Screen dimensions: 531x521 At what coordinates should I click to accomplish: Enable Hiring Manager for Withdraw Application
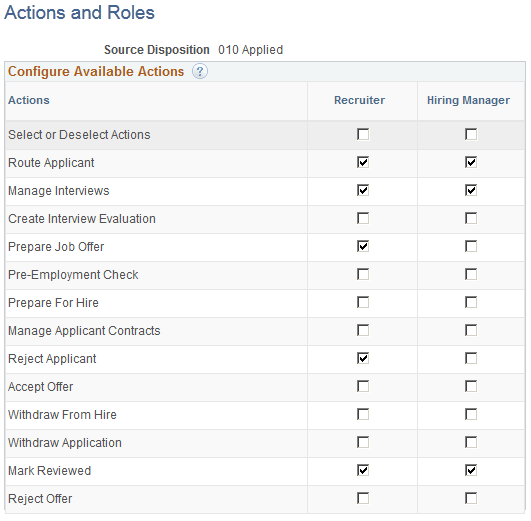coord(471,442)
